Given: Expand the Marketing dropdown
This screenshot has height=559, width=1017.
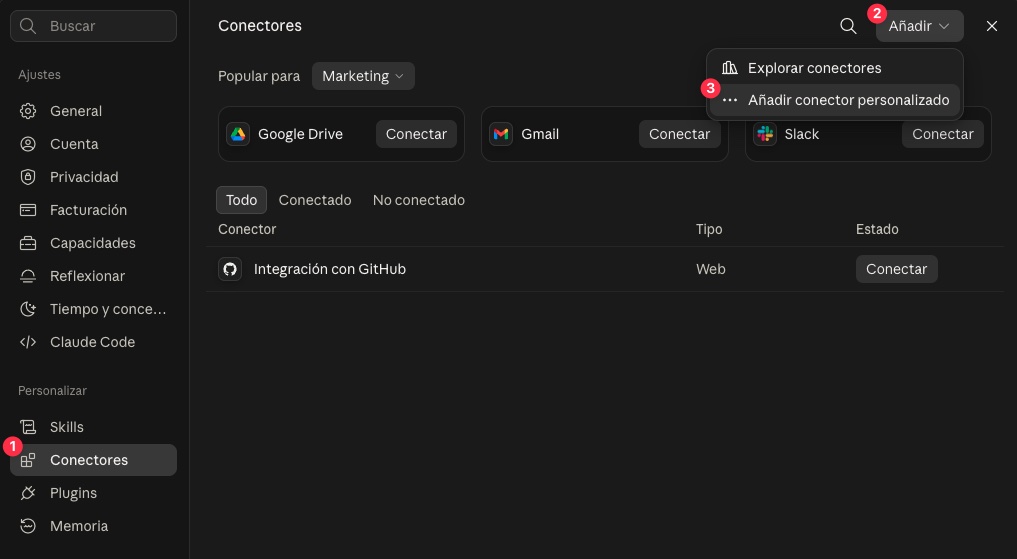Looking at the screenshot, I should pyautogui.click(x=363, y=76).
